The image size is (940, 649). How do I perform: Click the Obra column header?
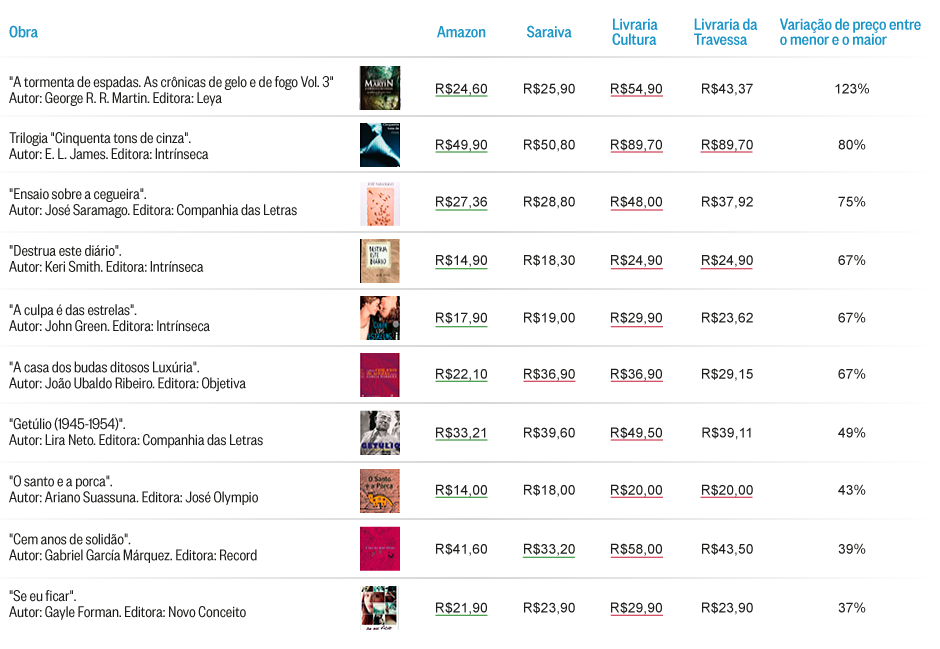[23, 32]
